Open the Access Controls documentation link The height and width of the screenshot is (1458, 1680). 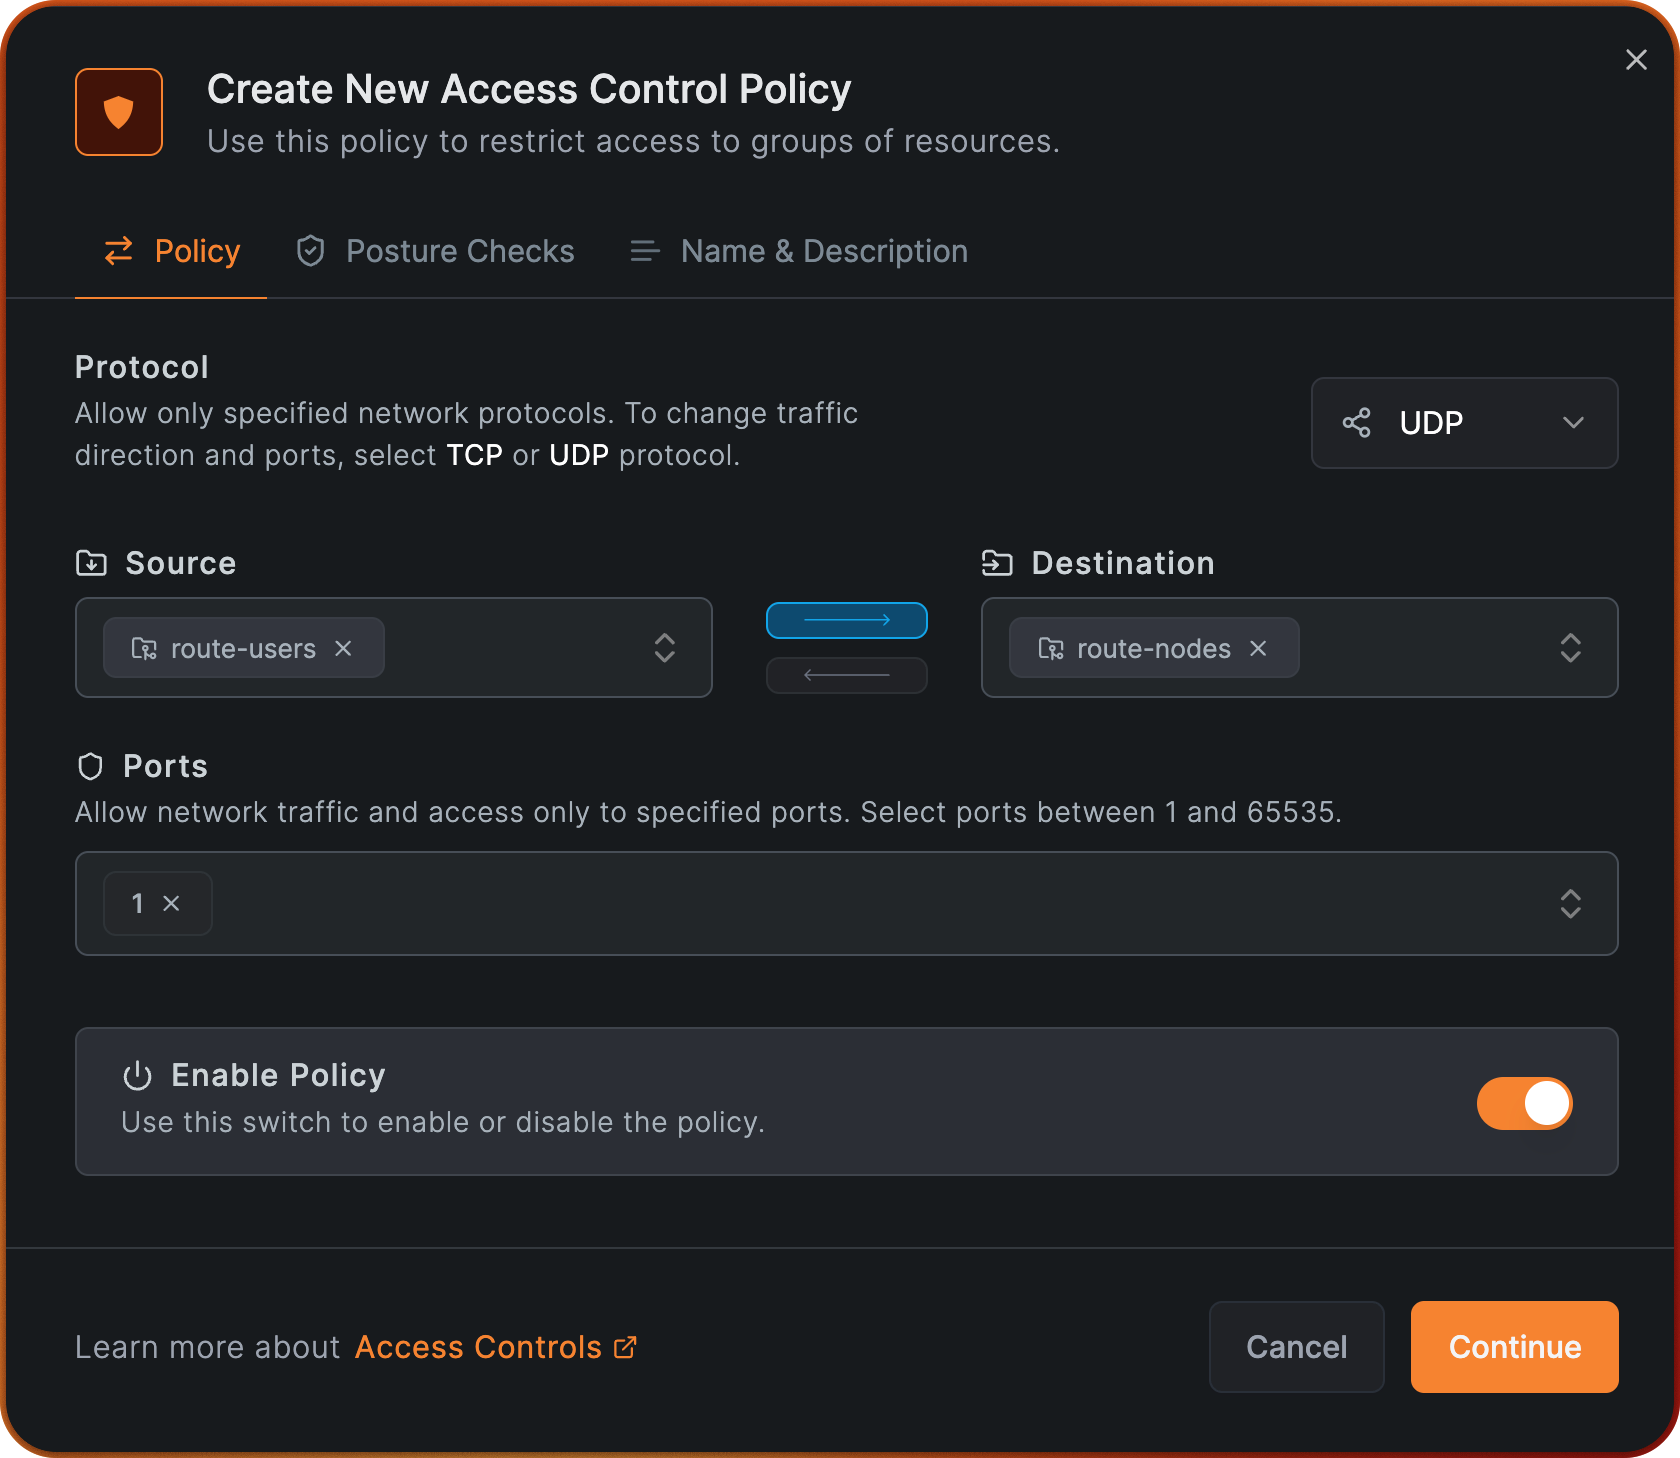(x=478, y=1347)
